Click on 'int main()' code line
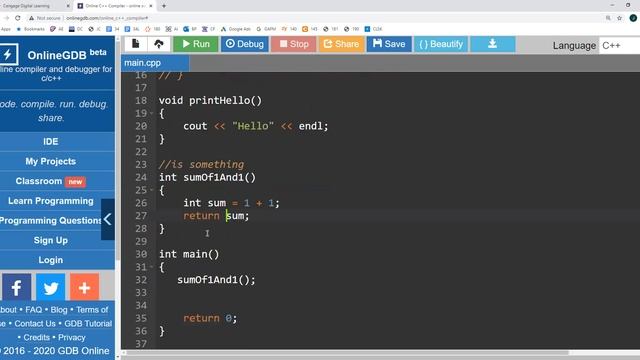 (x=189, y=254)
